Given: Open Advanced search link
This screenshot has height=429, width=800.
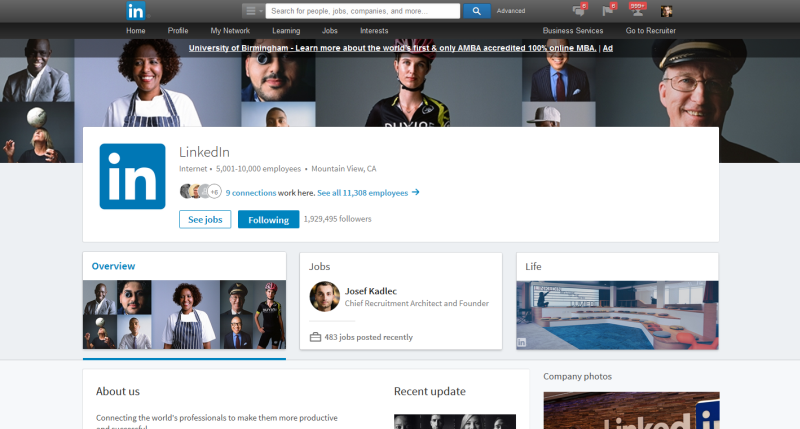Looking at the screenshot, I should tap(511, 11).
